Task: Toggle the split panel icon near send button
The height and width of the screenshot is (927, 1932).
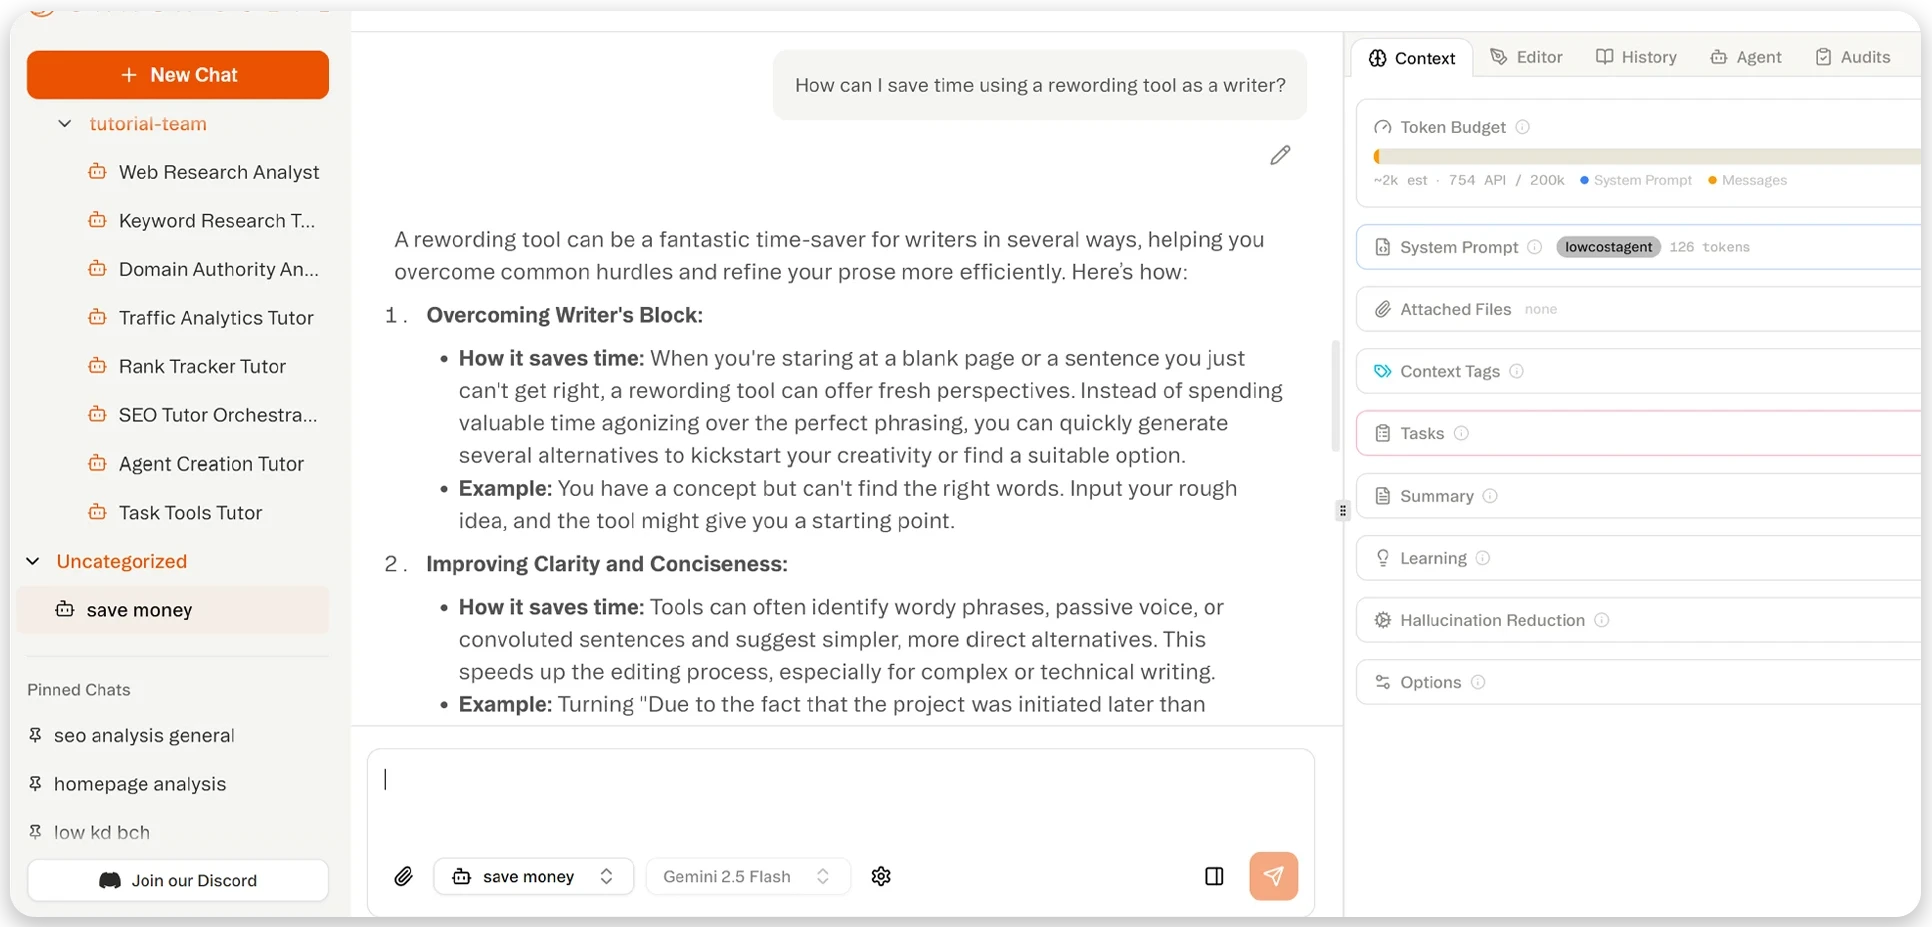Action: [x=1213, y=876]
